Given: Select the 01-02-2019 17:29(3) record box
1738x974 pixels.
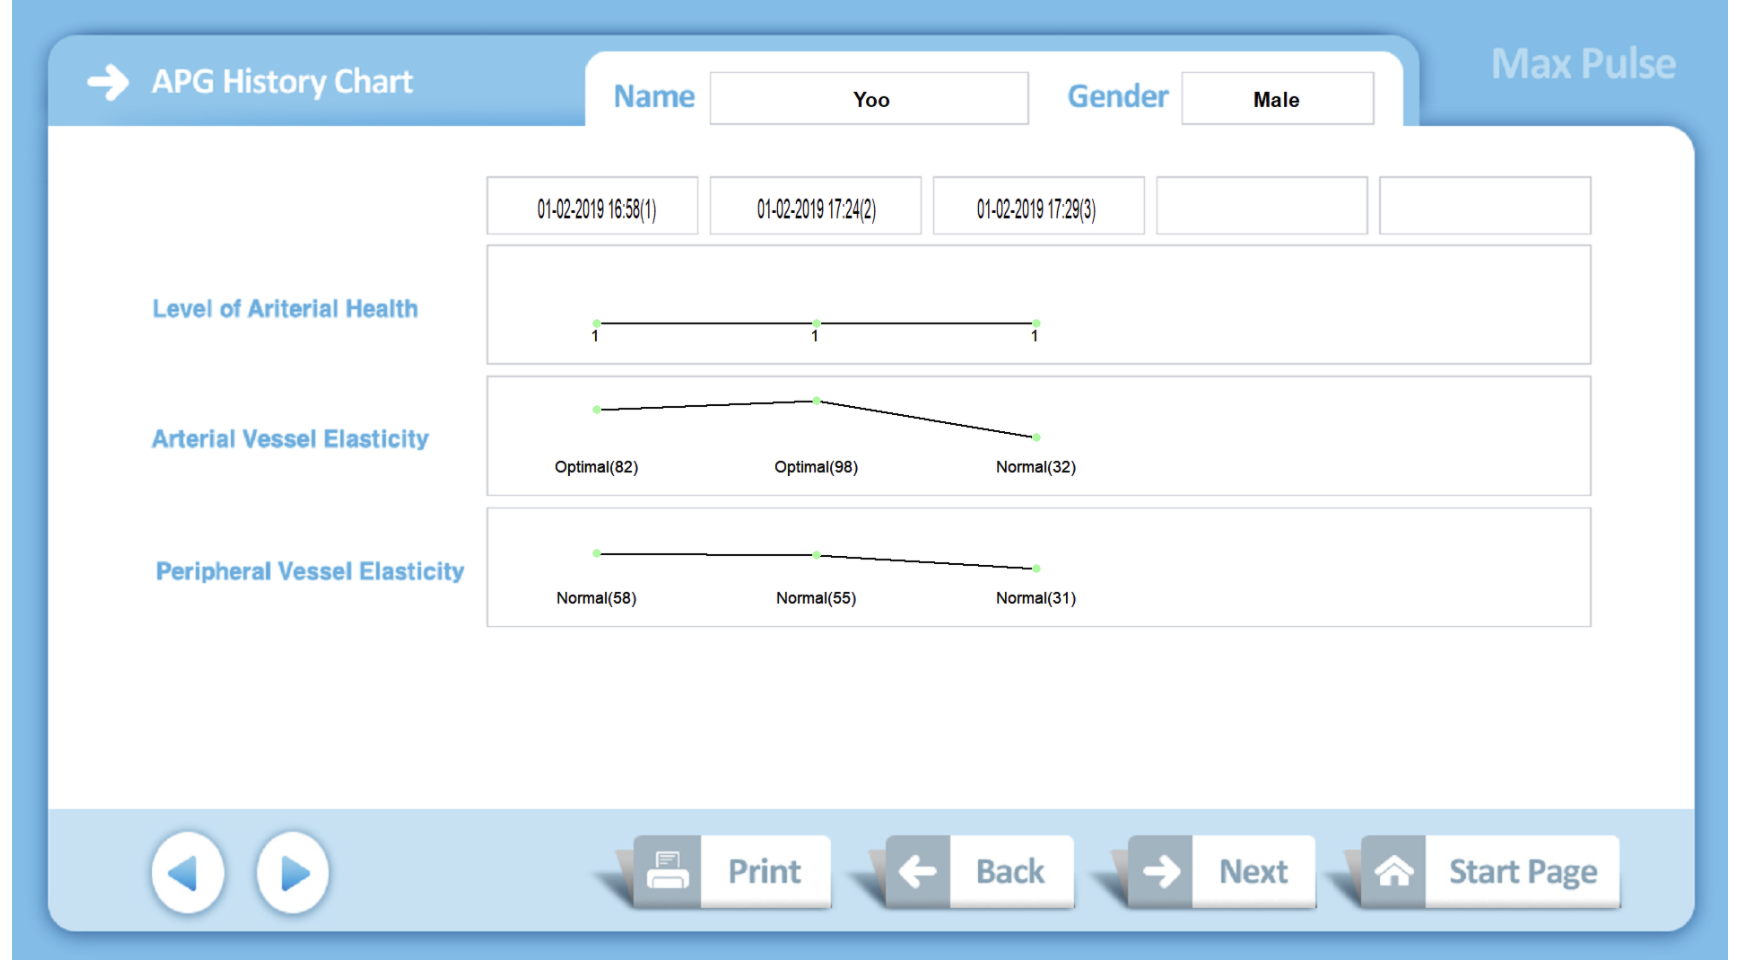Looking at the screenshot, I should 1038,207.
